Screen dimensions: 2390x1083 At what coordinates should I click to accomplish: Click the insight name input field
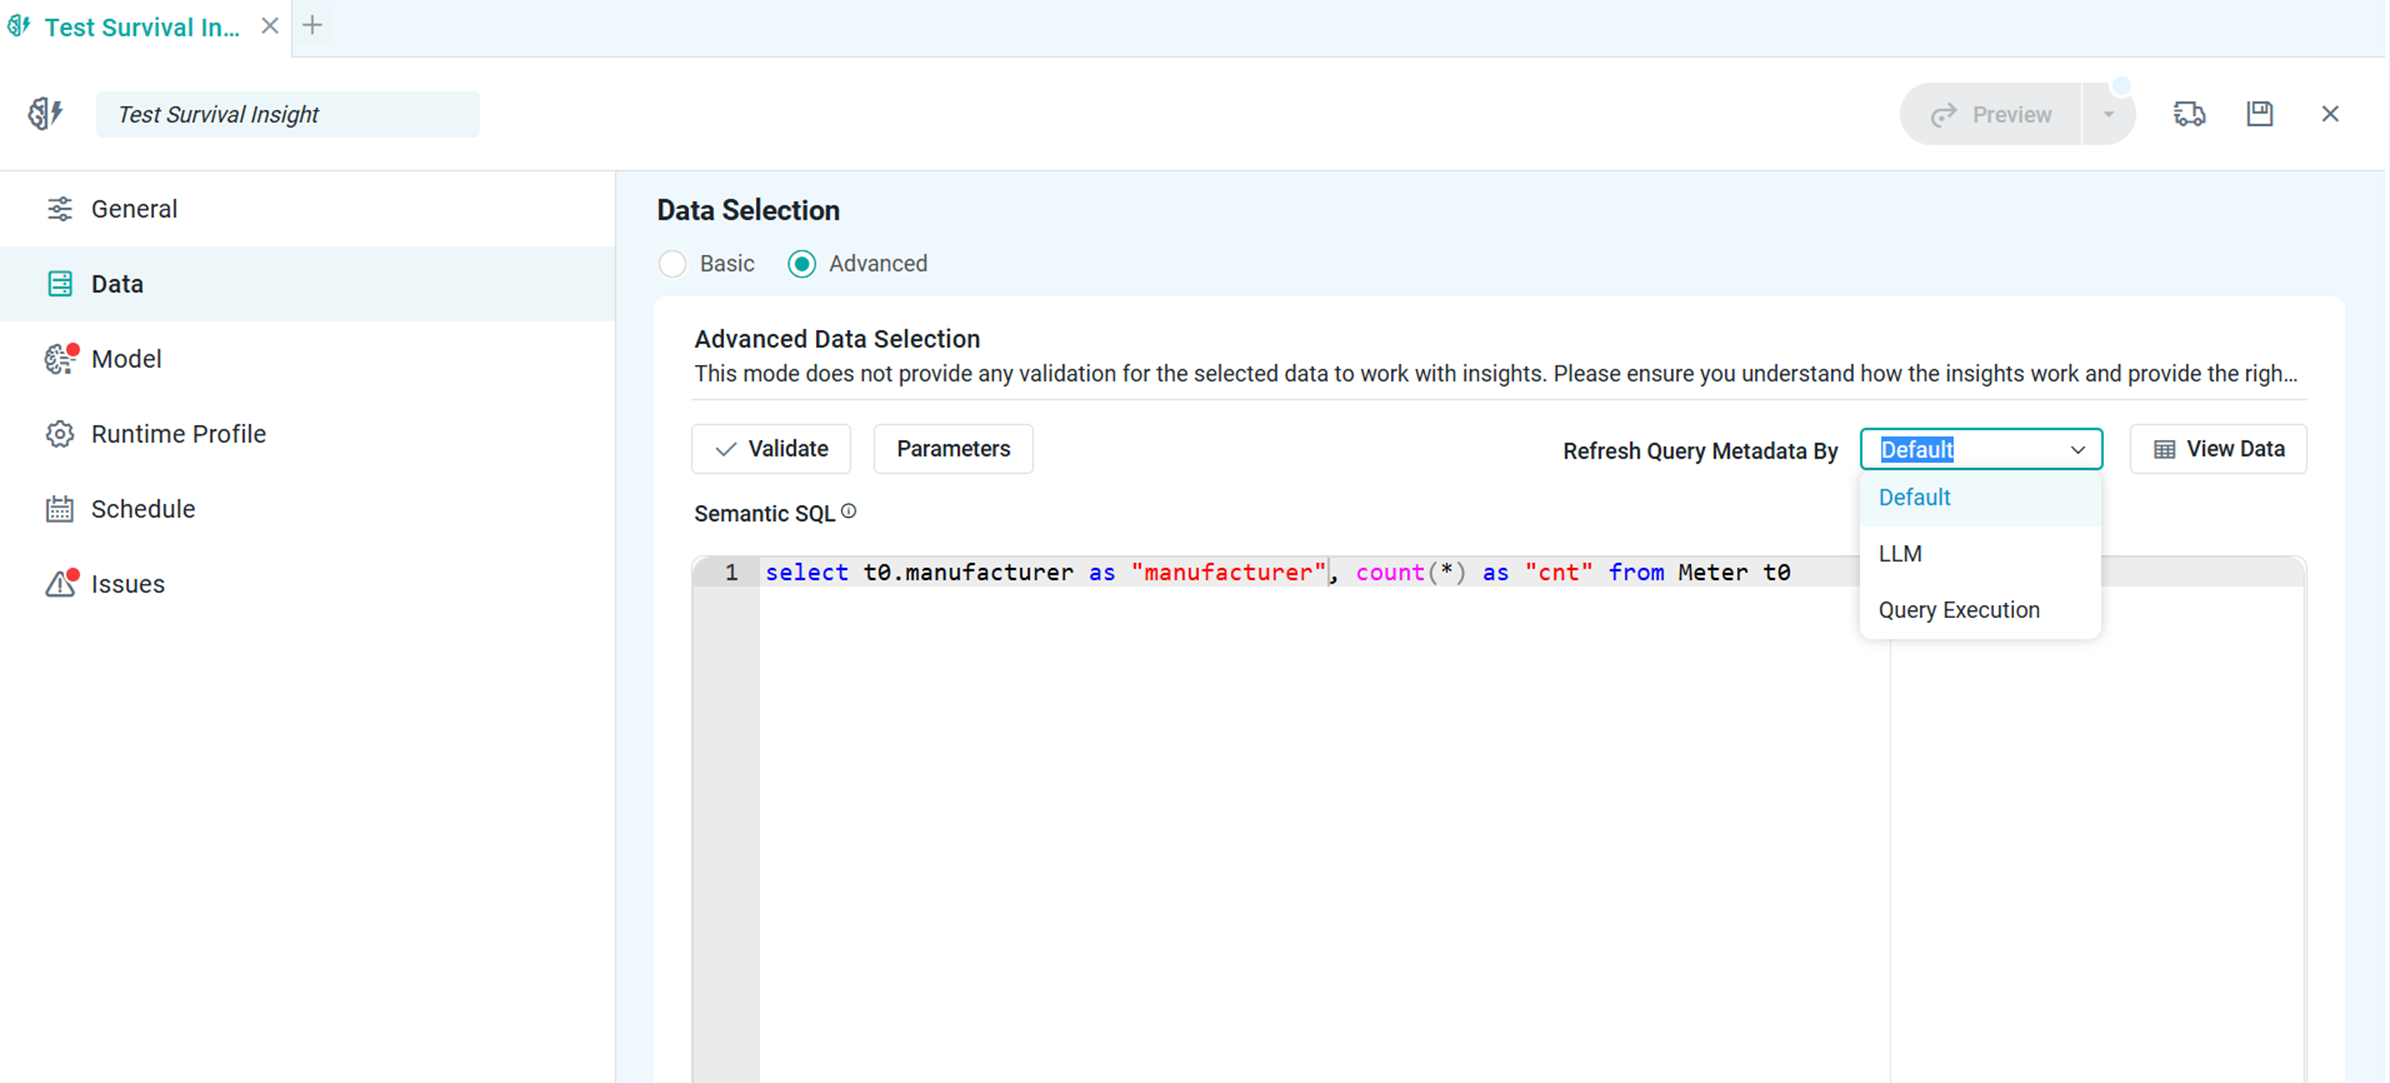(288, 115)
